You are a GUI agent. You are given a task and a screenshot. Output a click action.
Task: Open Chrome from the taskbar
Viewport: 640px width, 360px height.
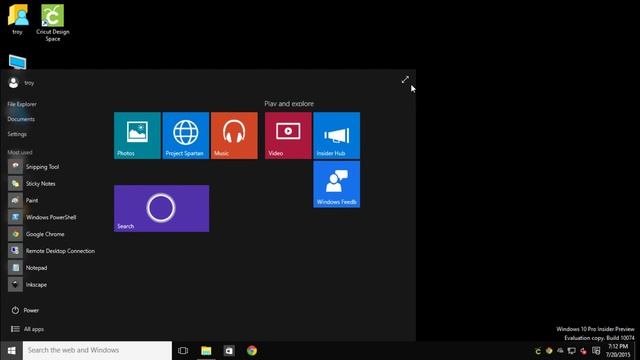[252, 351]
